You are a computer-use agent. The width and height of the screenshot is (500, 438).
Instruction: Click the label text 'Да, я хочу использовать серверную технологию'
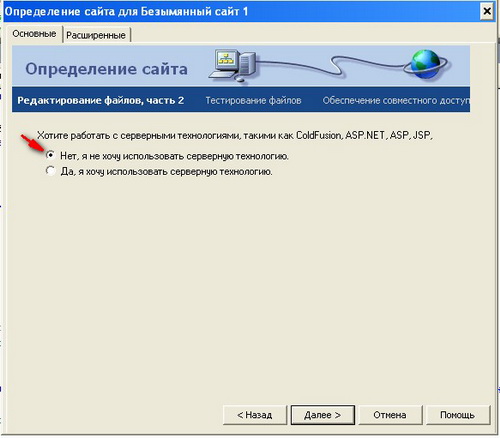[x=166, y=172]
